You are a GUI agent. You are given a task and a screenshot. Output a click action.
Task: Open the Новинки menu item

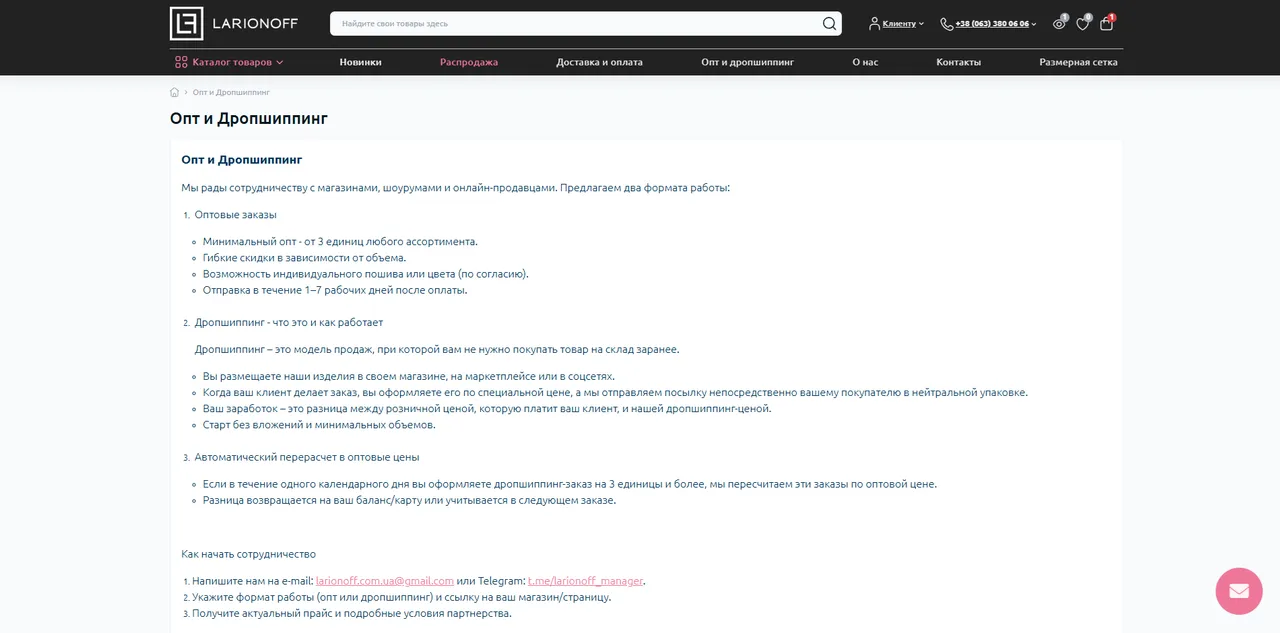coord(360,62)
